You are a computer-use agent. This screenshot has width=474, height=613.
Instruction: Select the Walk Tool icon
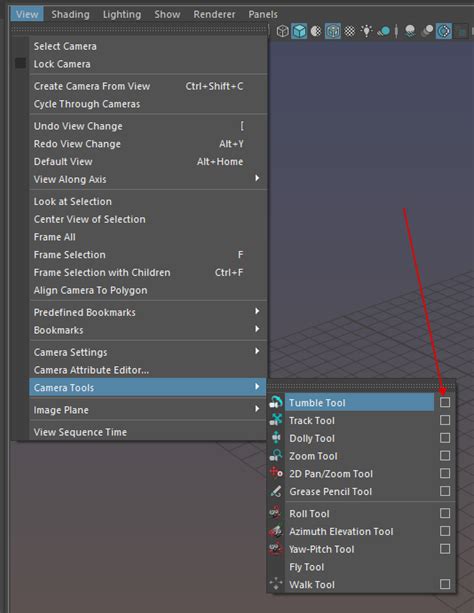(x=276, y=584)
